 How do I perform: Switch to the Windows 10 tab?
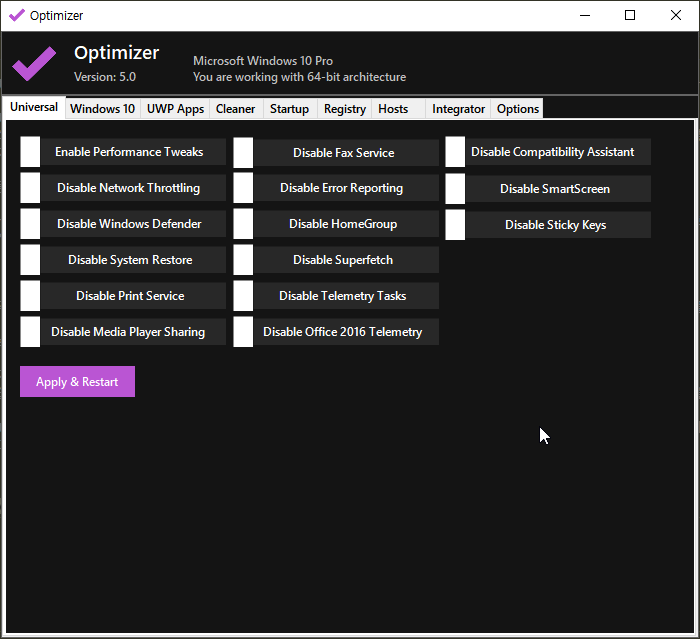coord(103,109)
